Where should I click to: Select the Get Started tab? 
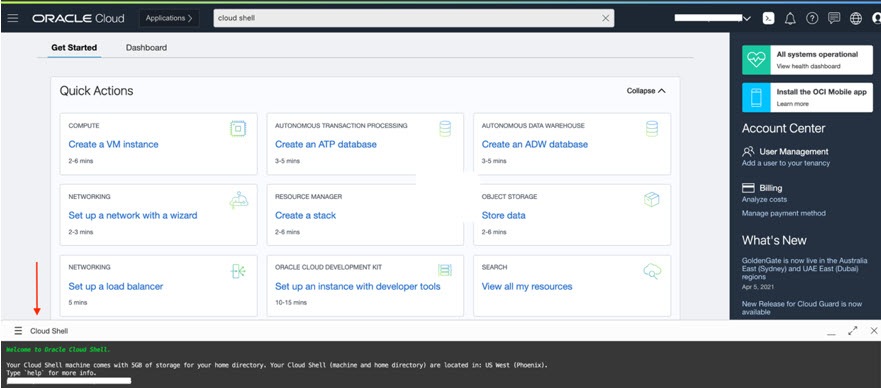click(x=74, y=48)
